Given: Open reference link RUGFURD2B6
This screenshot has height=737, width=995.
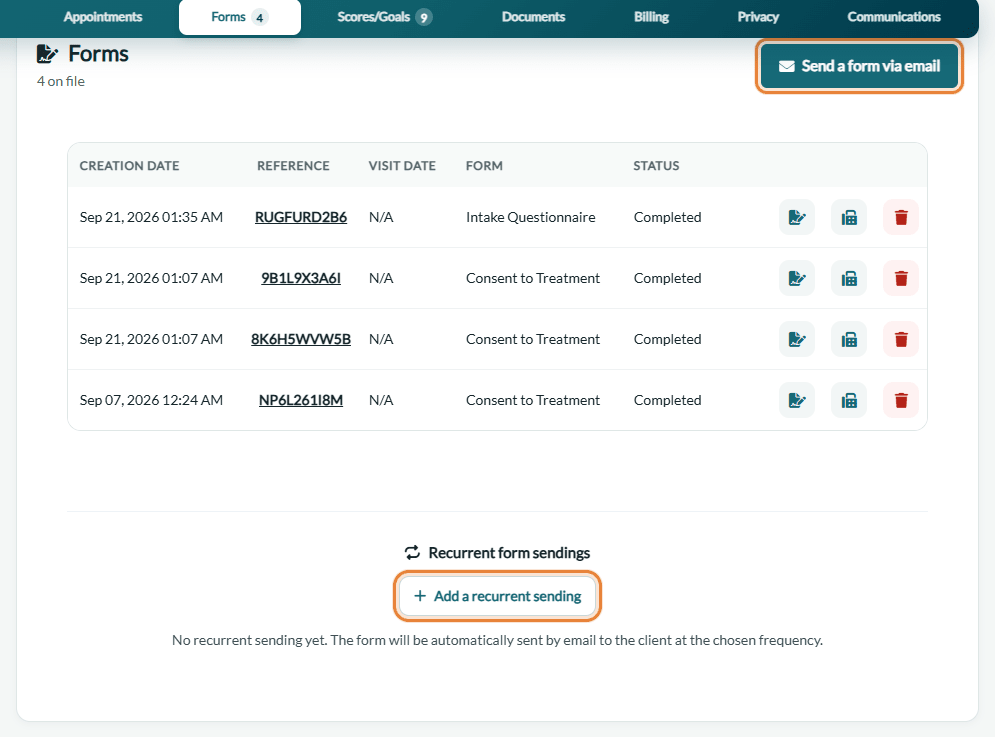Looking at the screenshot, I should (301, 217).
